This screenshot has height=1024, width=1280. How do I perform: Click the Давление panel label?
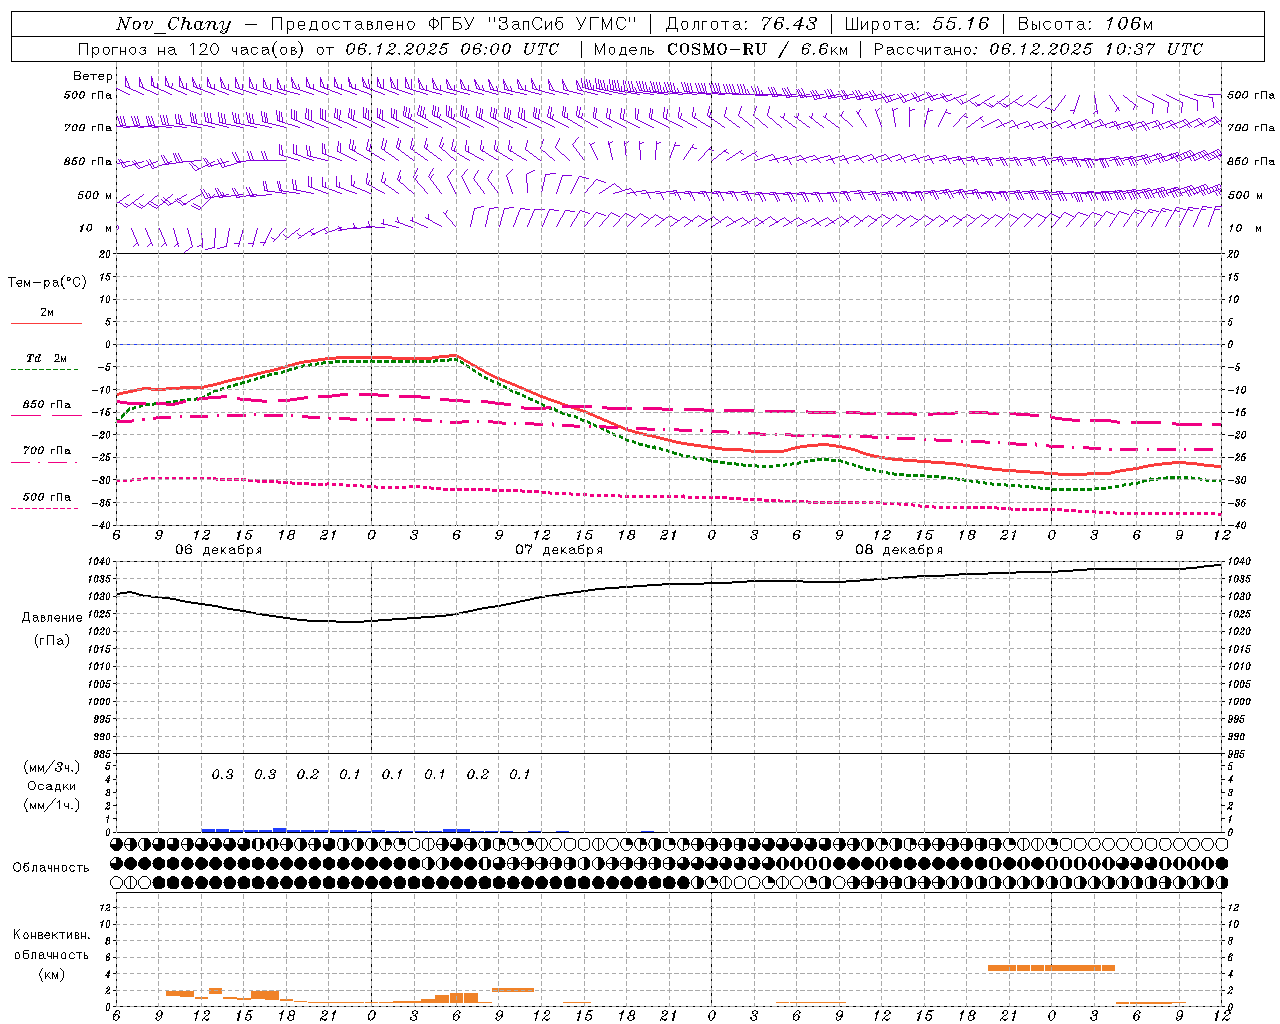(x=52, y=618)
